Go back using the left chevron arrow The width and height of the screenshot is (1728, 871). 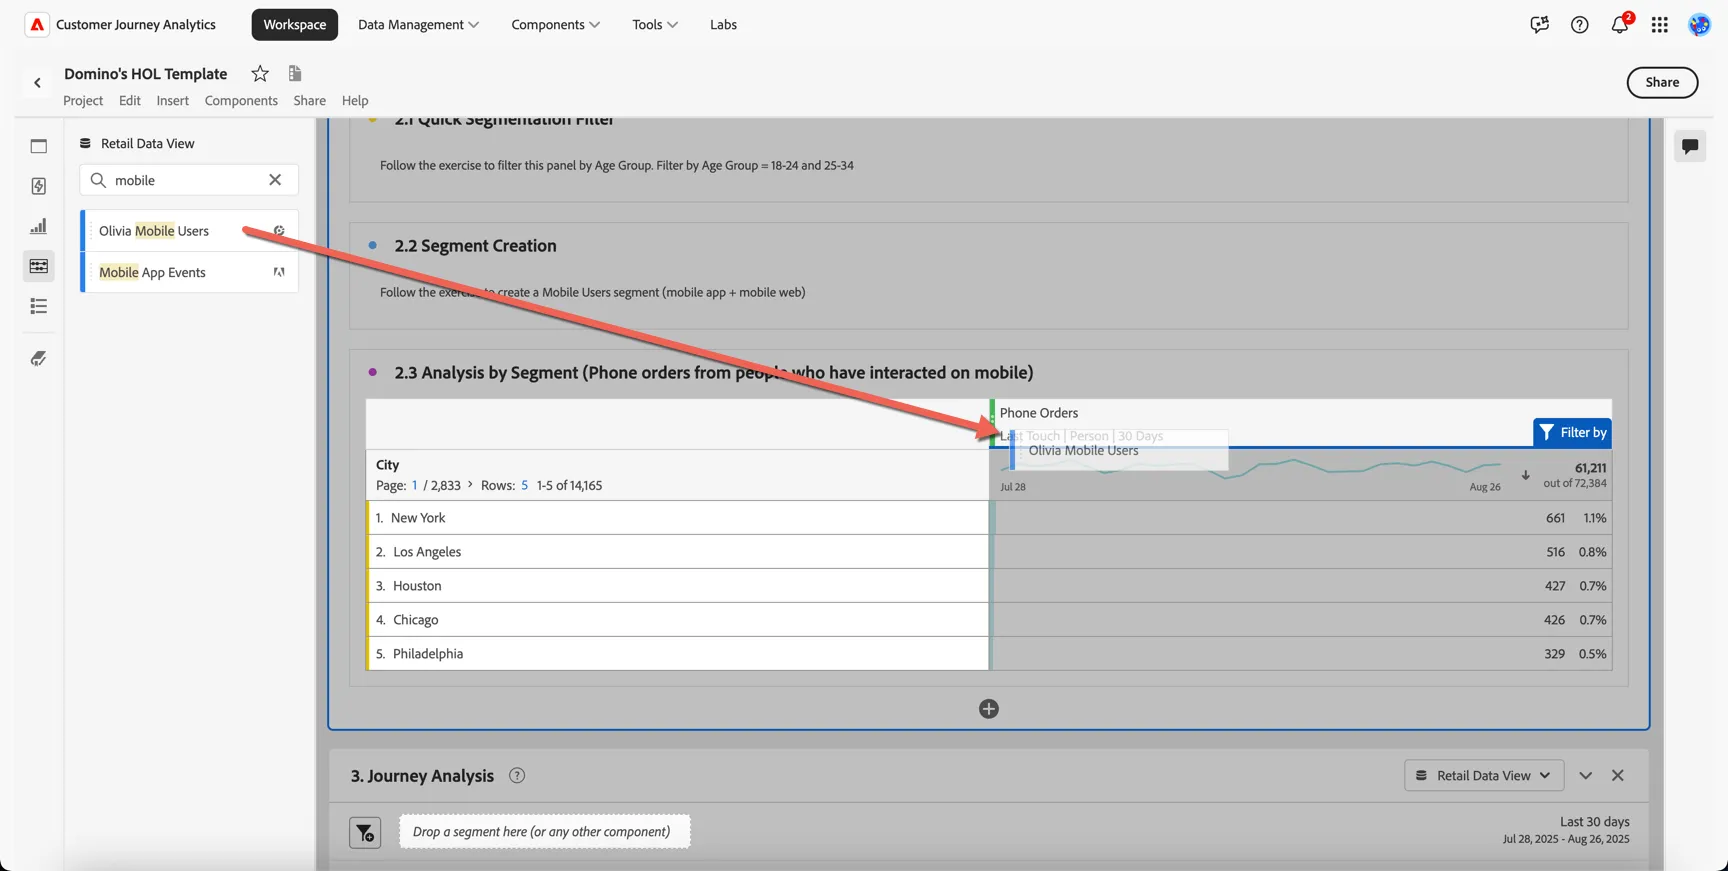[38, 83]
